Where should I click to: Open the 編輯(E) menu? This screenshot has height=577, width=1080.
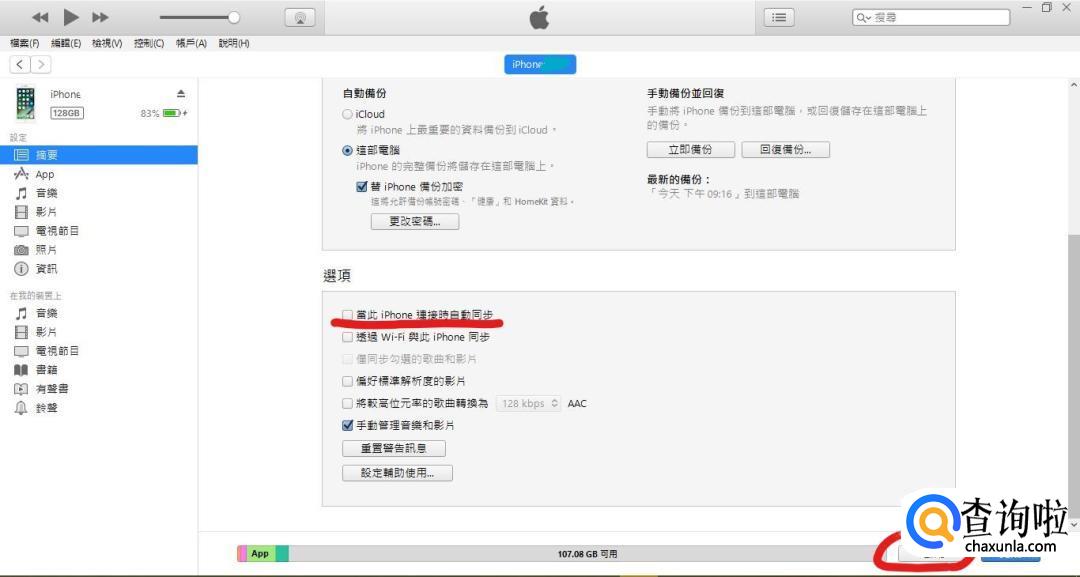coord(66,43)
